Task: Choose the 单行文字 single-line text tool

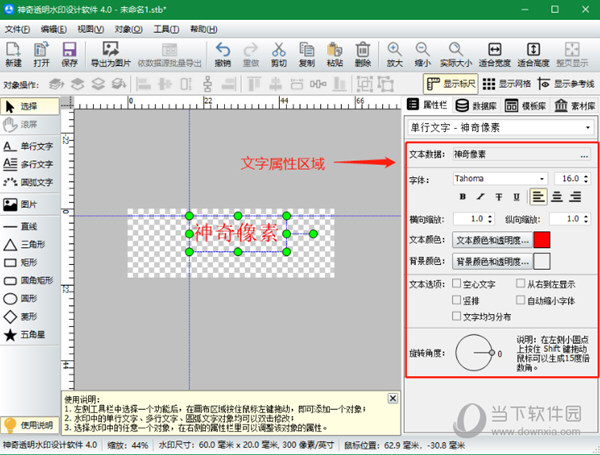Action: pyautogui.click(x=30, y=146)
